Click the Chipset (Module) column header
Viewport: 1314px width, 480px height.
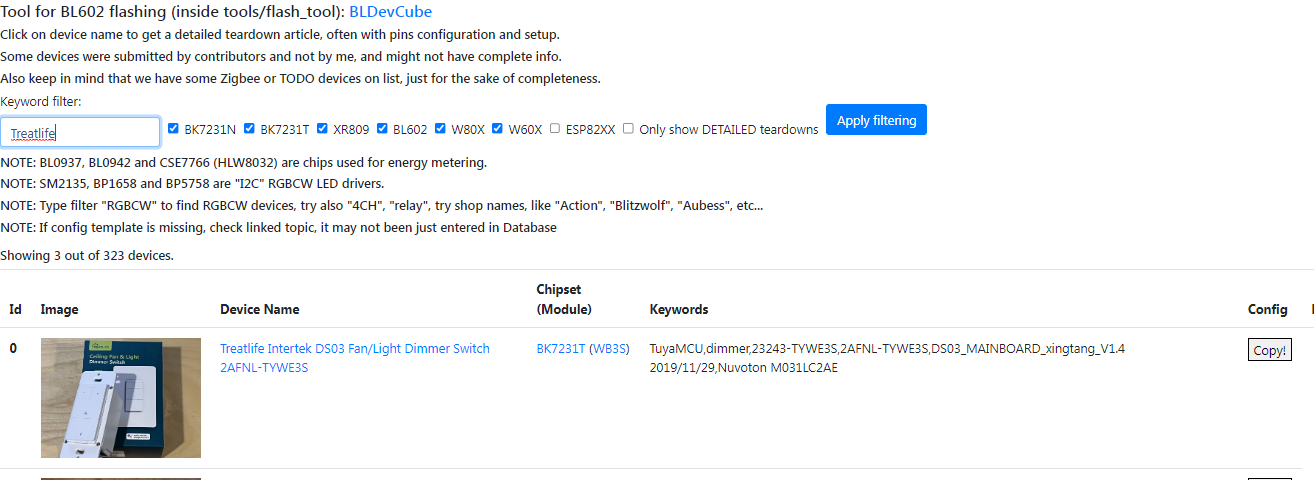[564, 299]
